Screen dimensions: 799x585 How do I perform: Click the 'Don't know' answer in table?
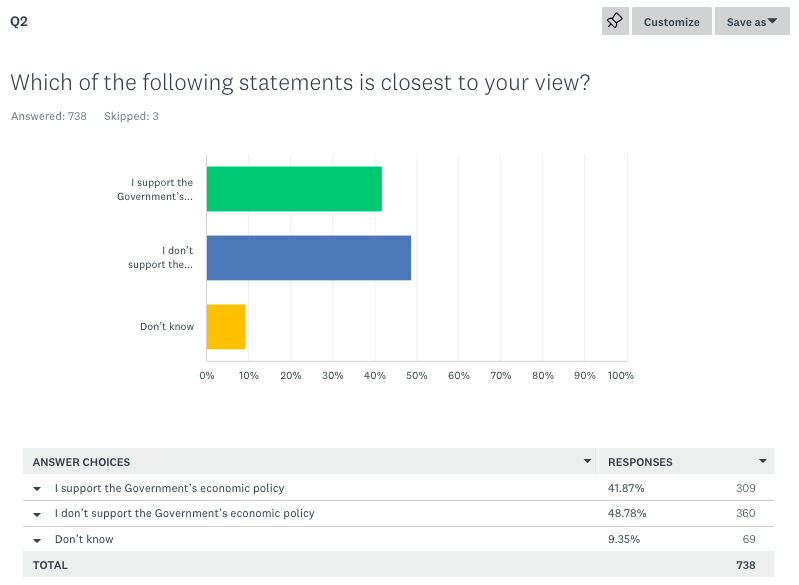coord(84,539)
